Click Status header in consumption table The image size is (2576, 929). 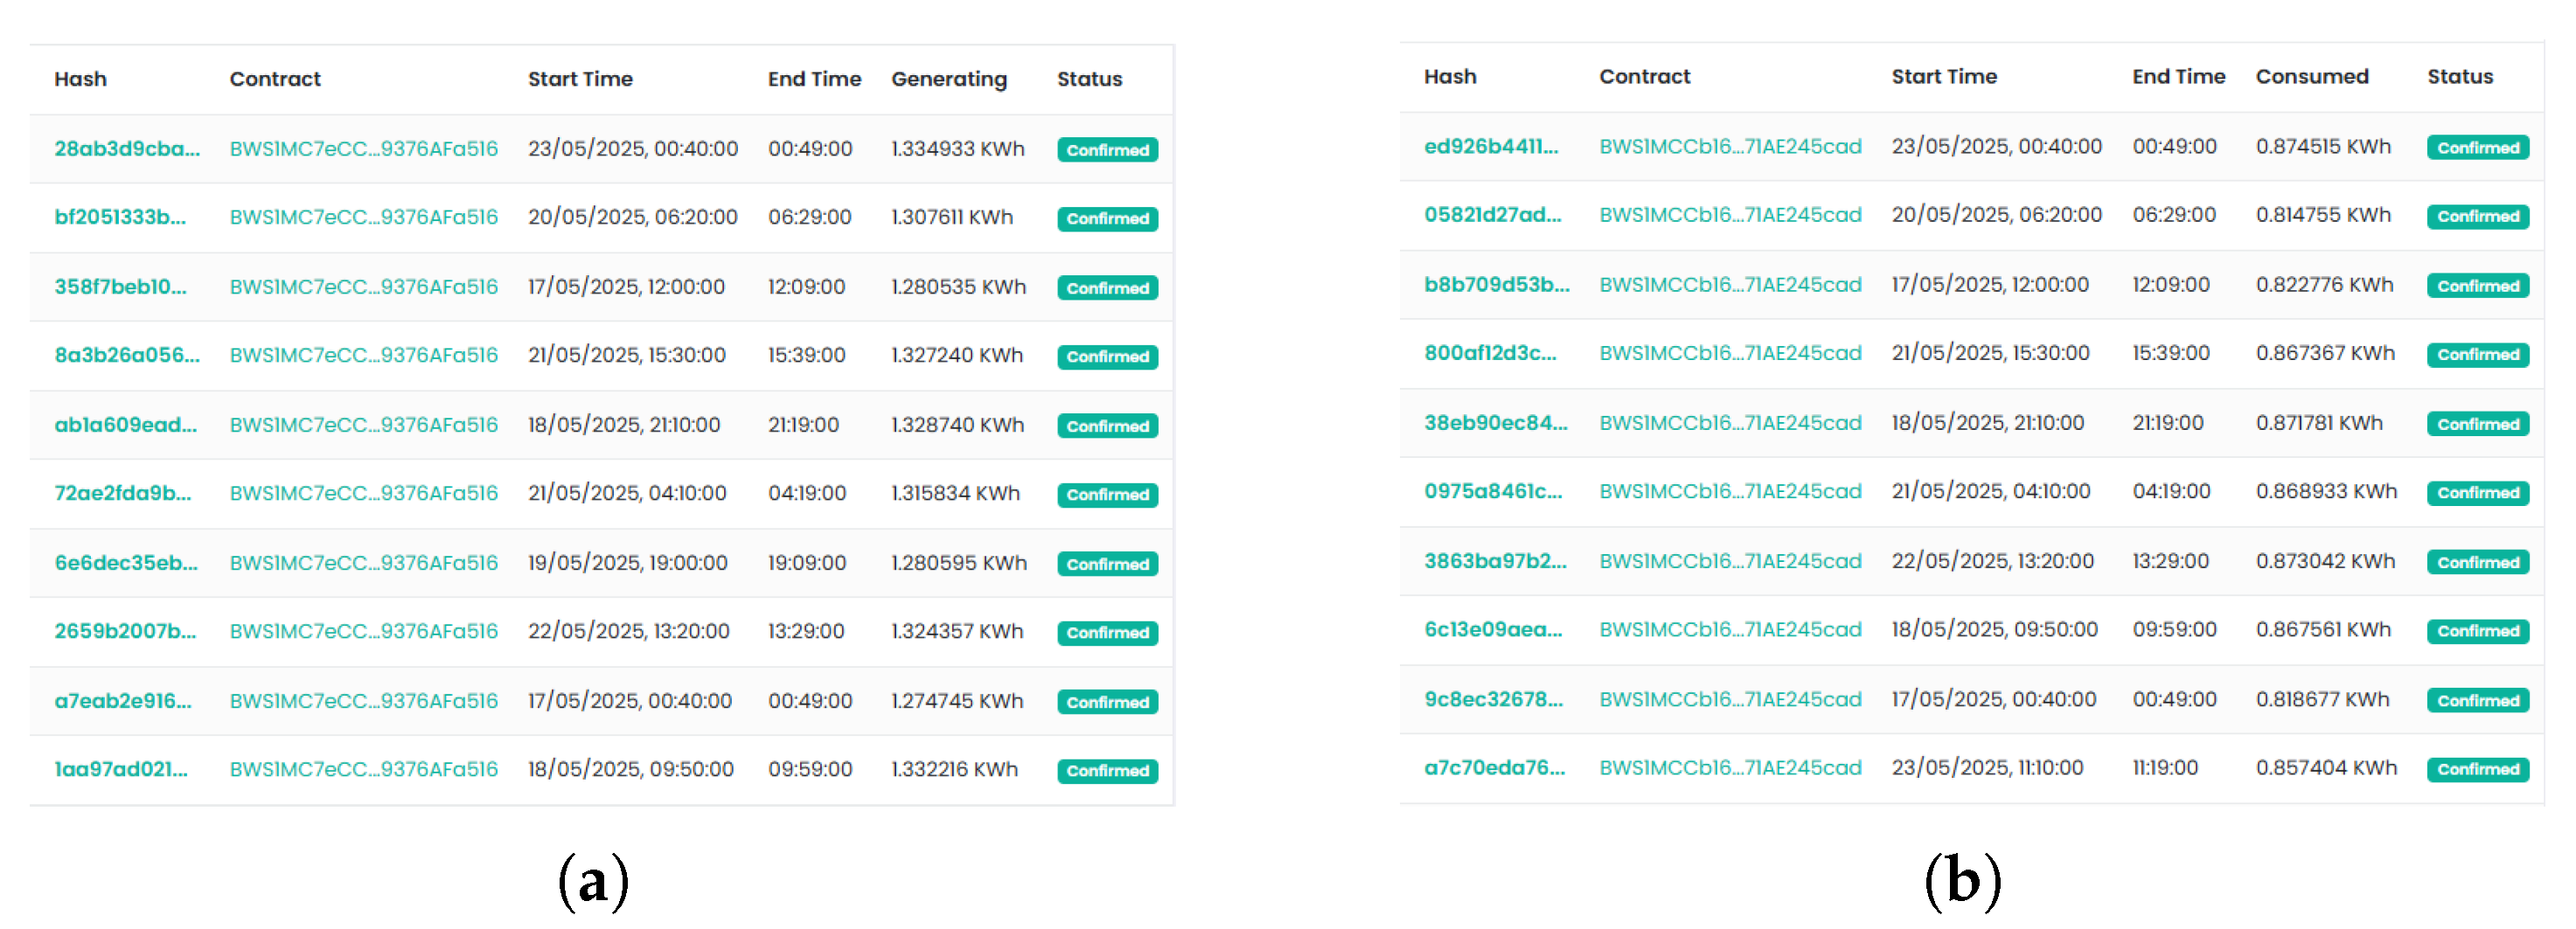tap(2459, 77)
